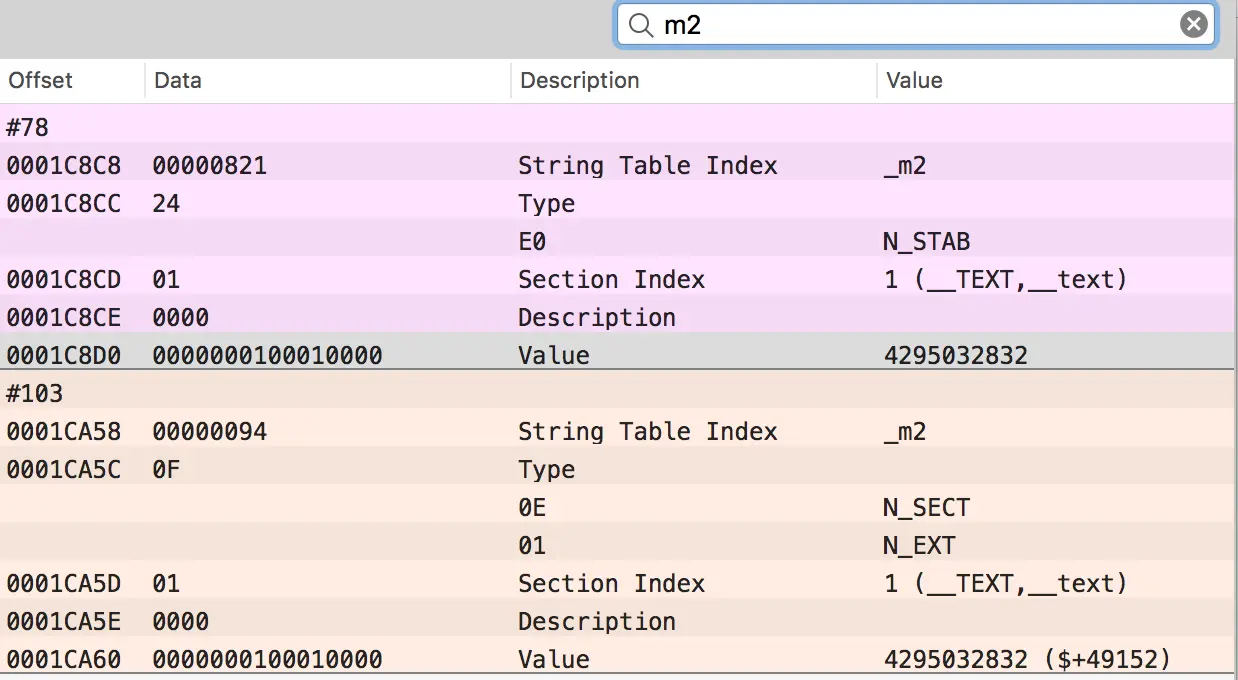The height and width of the screenshot is (680, 1238).
Task: Click the Value column header
Action: (914, 81)
